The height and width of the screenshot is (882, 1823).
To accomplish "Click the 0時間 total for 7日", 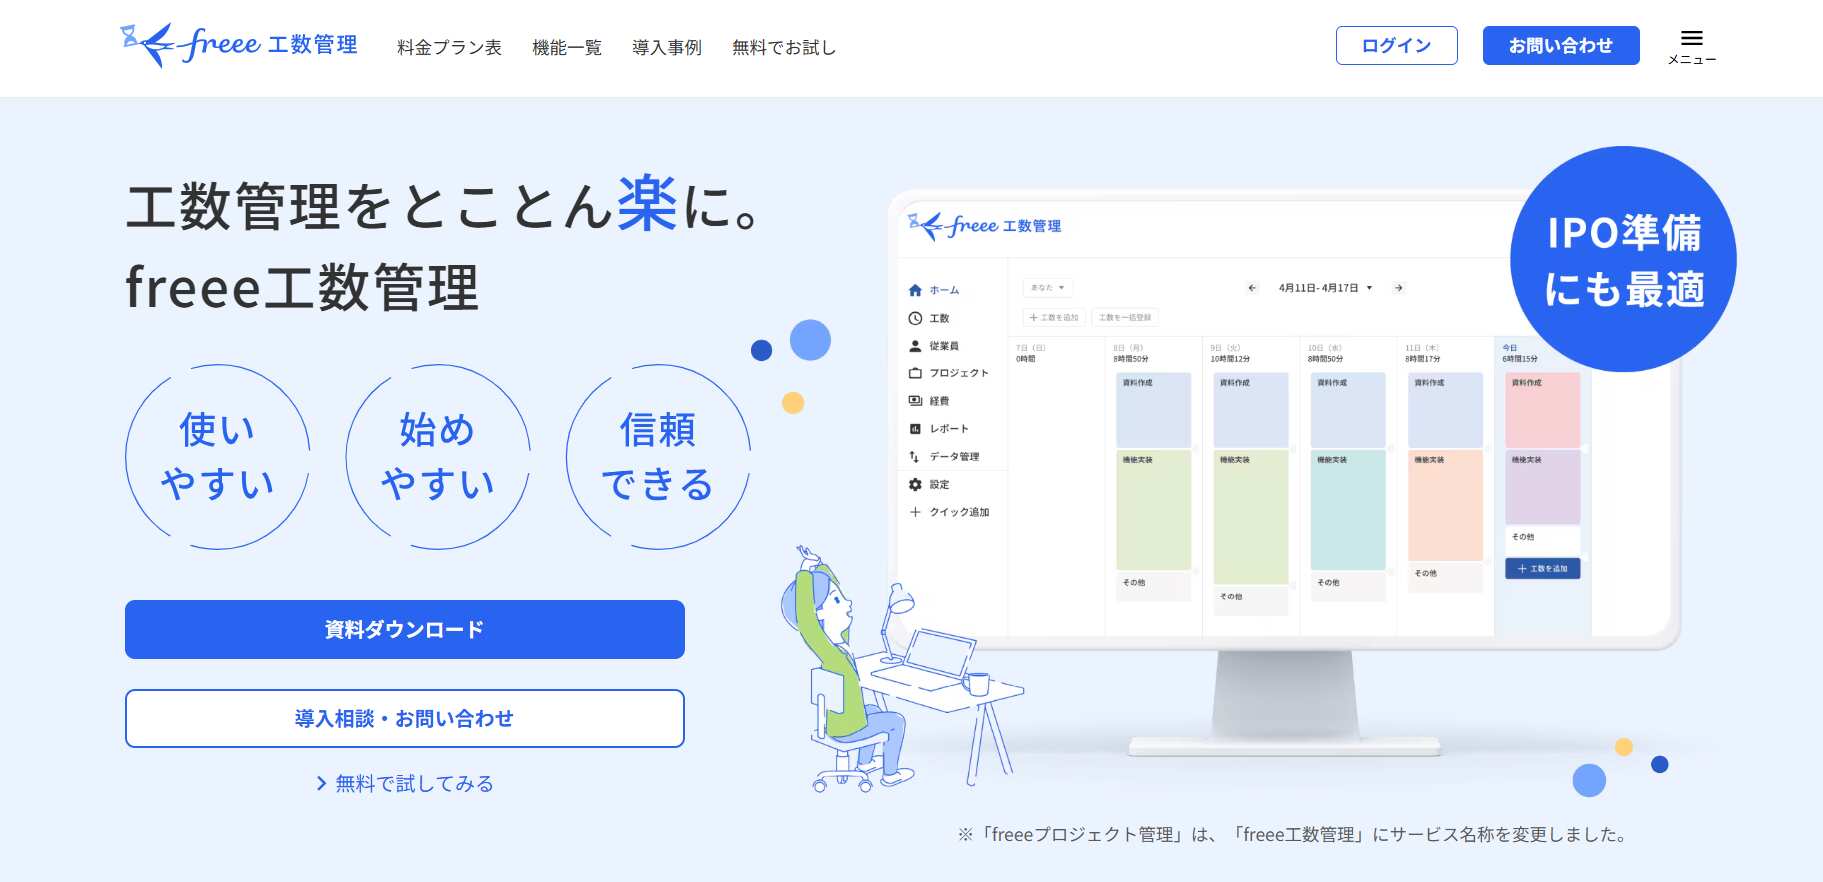I will pos(1026,359).
